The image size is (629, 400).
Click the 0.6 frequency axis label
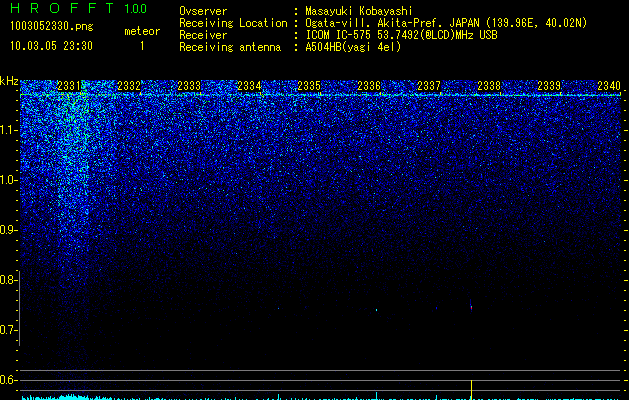point(8,380)
